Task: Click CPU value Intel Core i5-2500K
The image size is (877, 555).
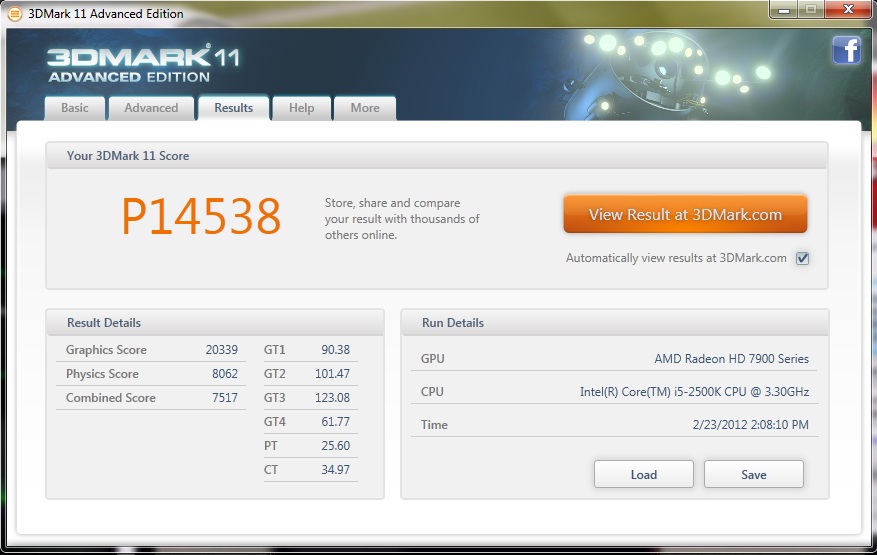Action: coord(694,392)
